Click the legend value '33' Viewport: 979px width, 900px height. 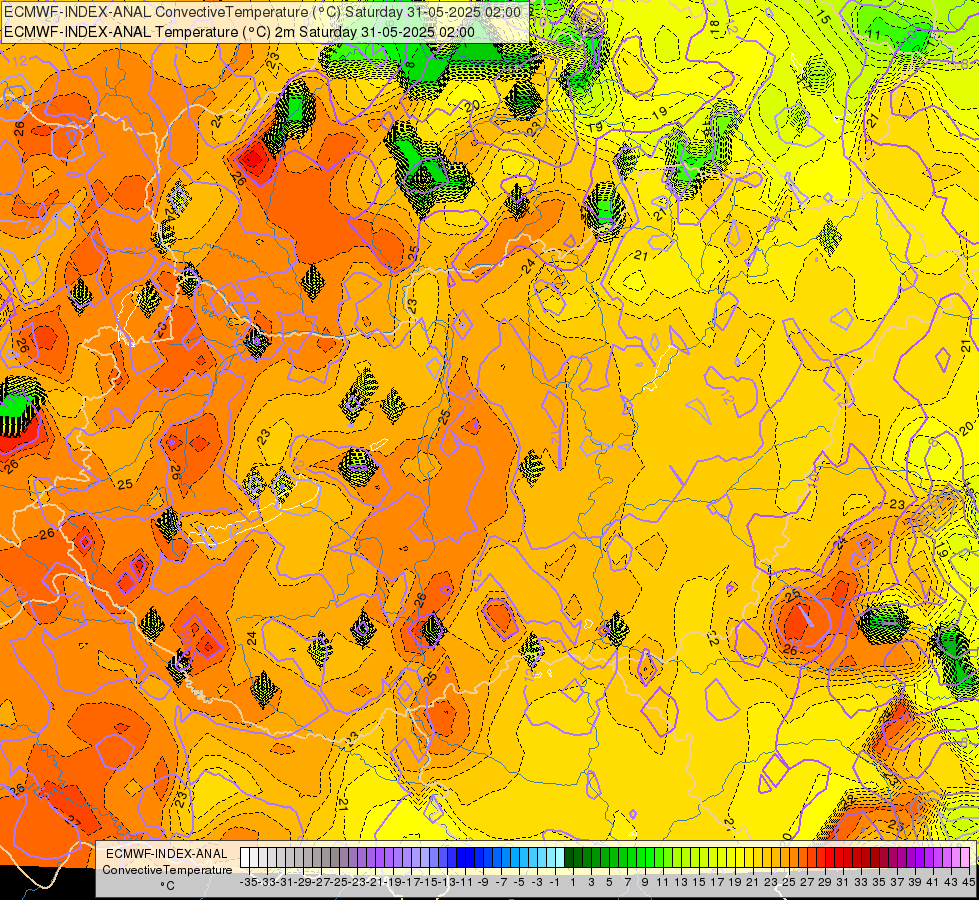861,882
